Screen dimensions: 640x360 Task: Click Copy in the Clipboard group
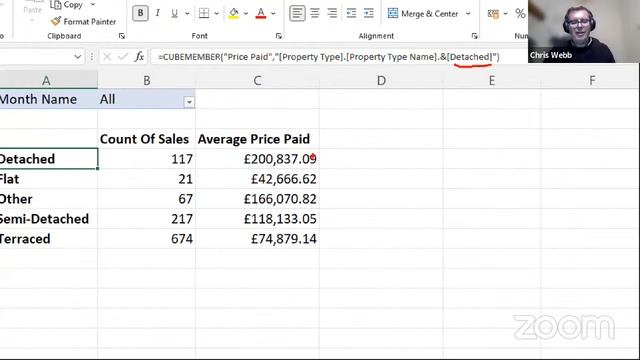[x=67, y=5]
